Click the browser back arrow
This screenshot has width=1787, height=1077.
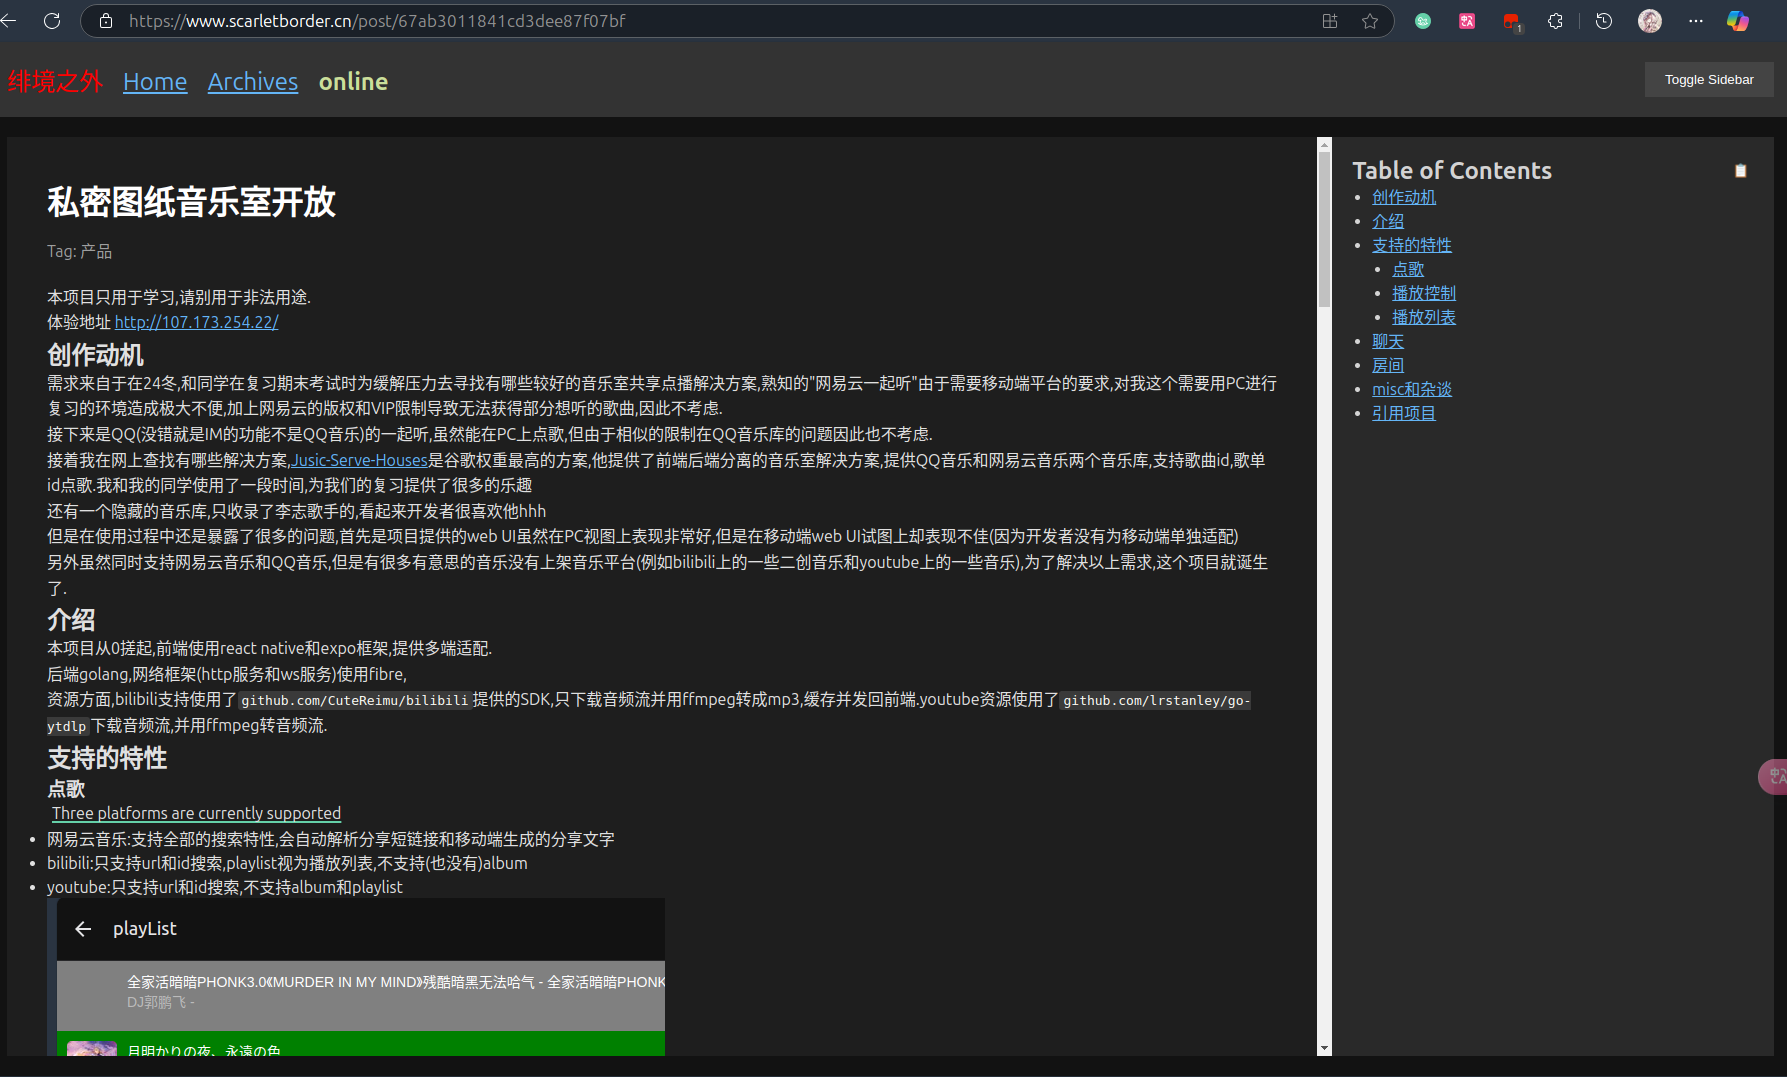(x=9, y=21)
